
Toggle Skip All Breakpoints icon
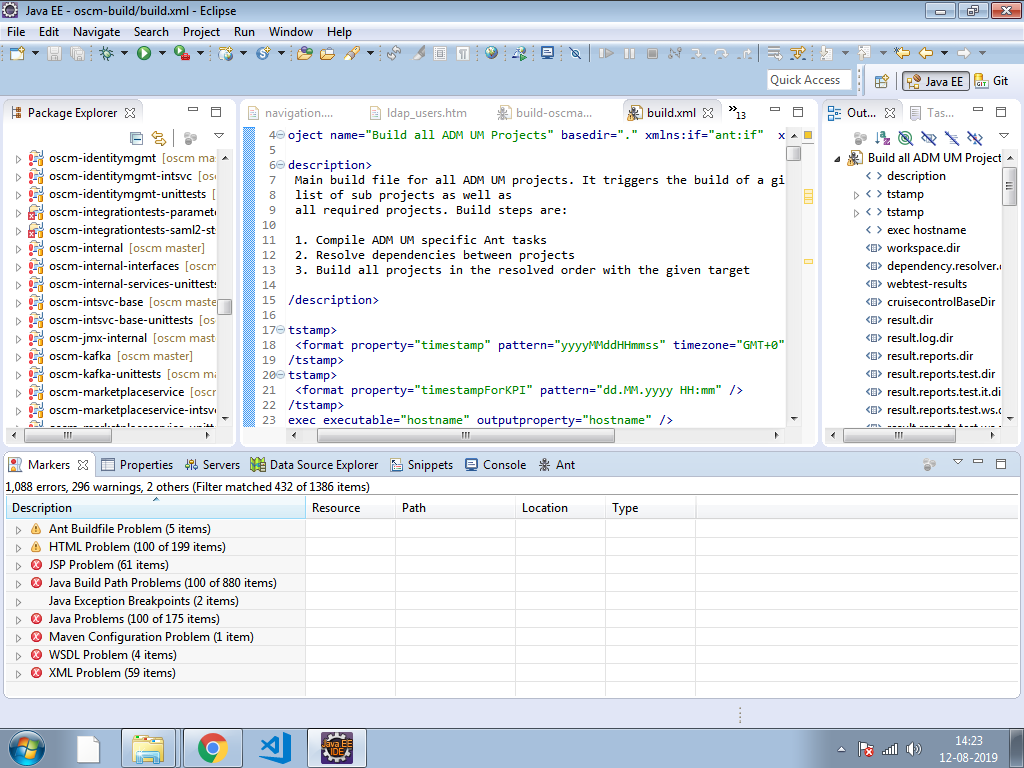point(575,54)
